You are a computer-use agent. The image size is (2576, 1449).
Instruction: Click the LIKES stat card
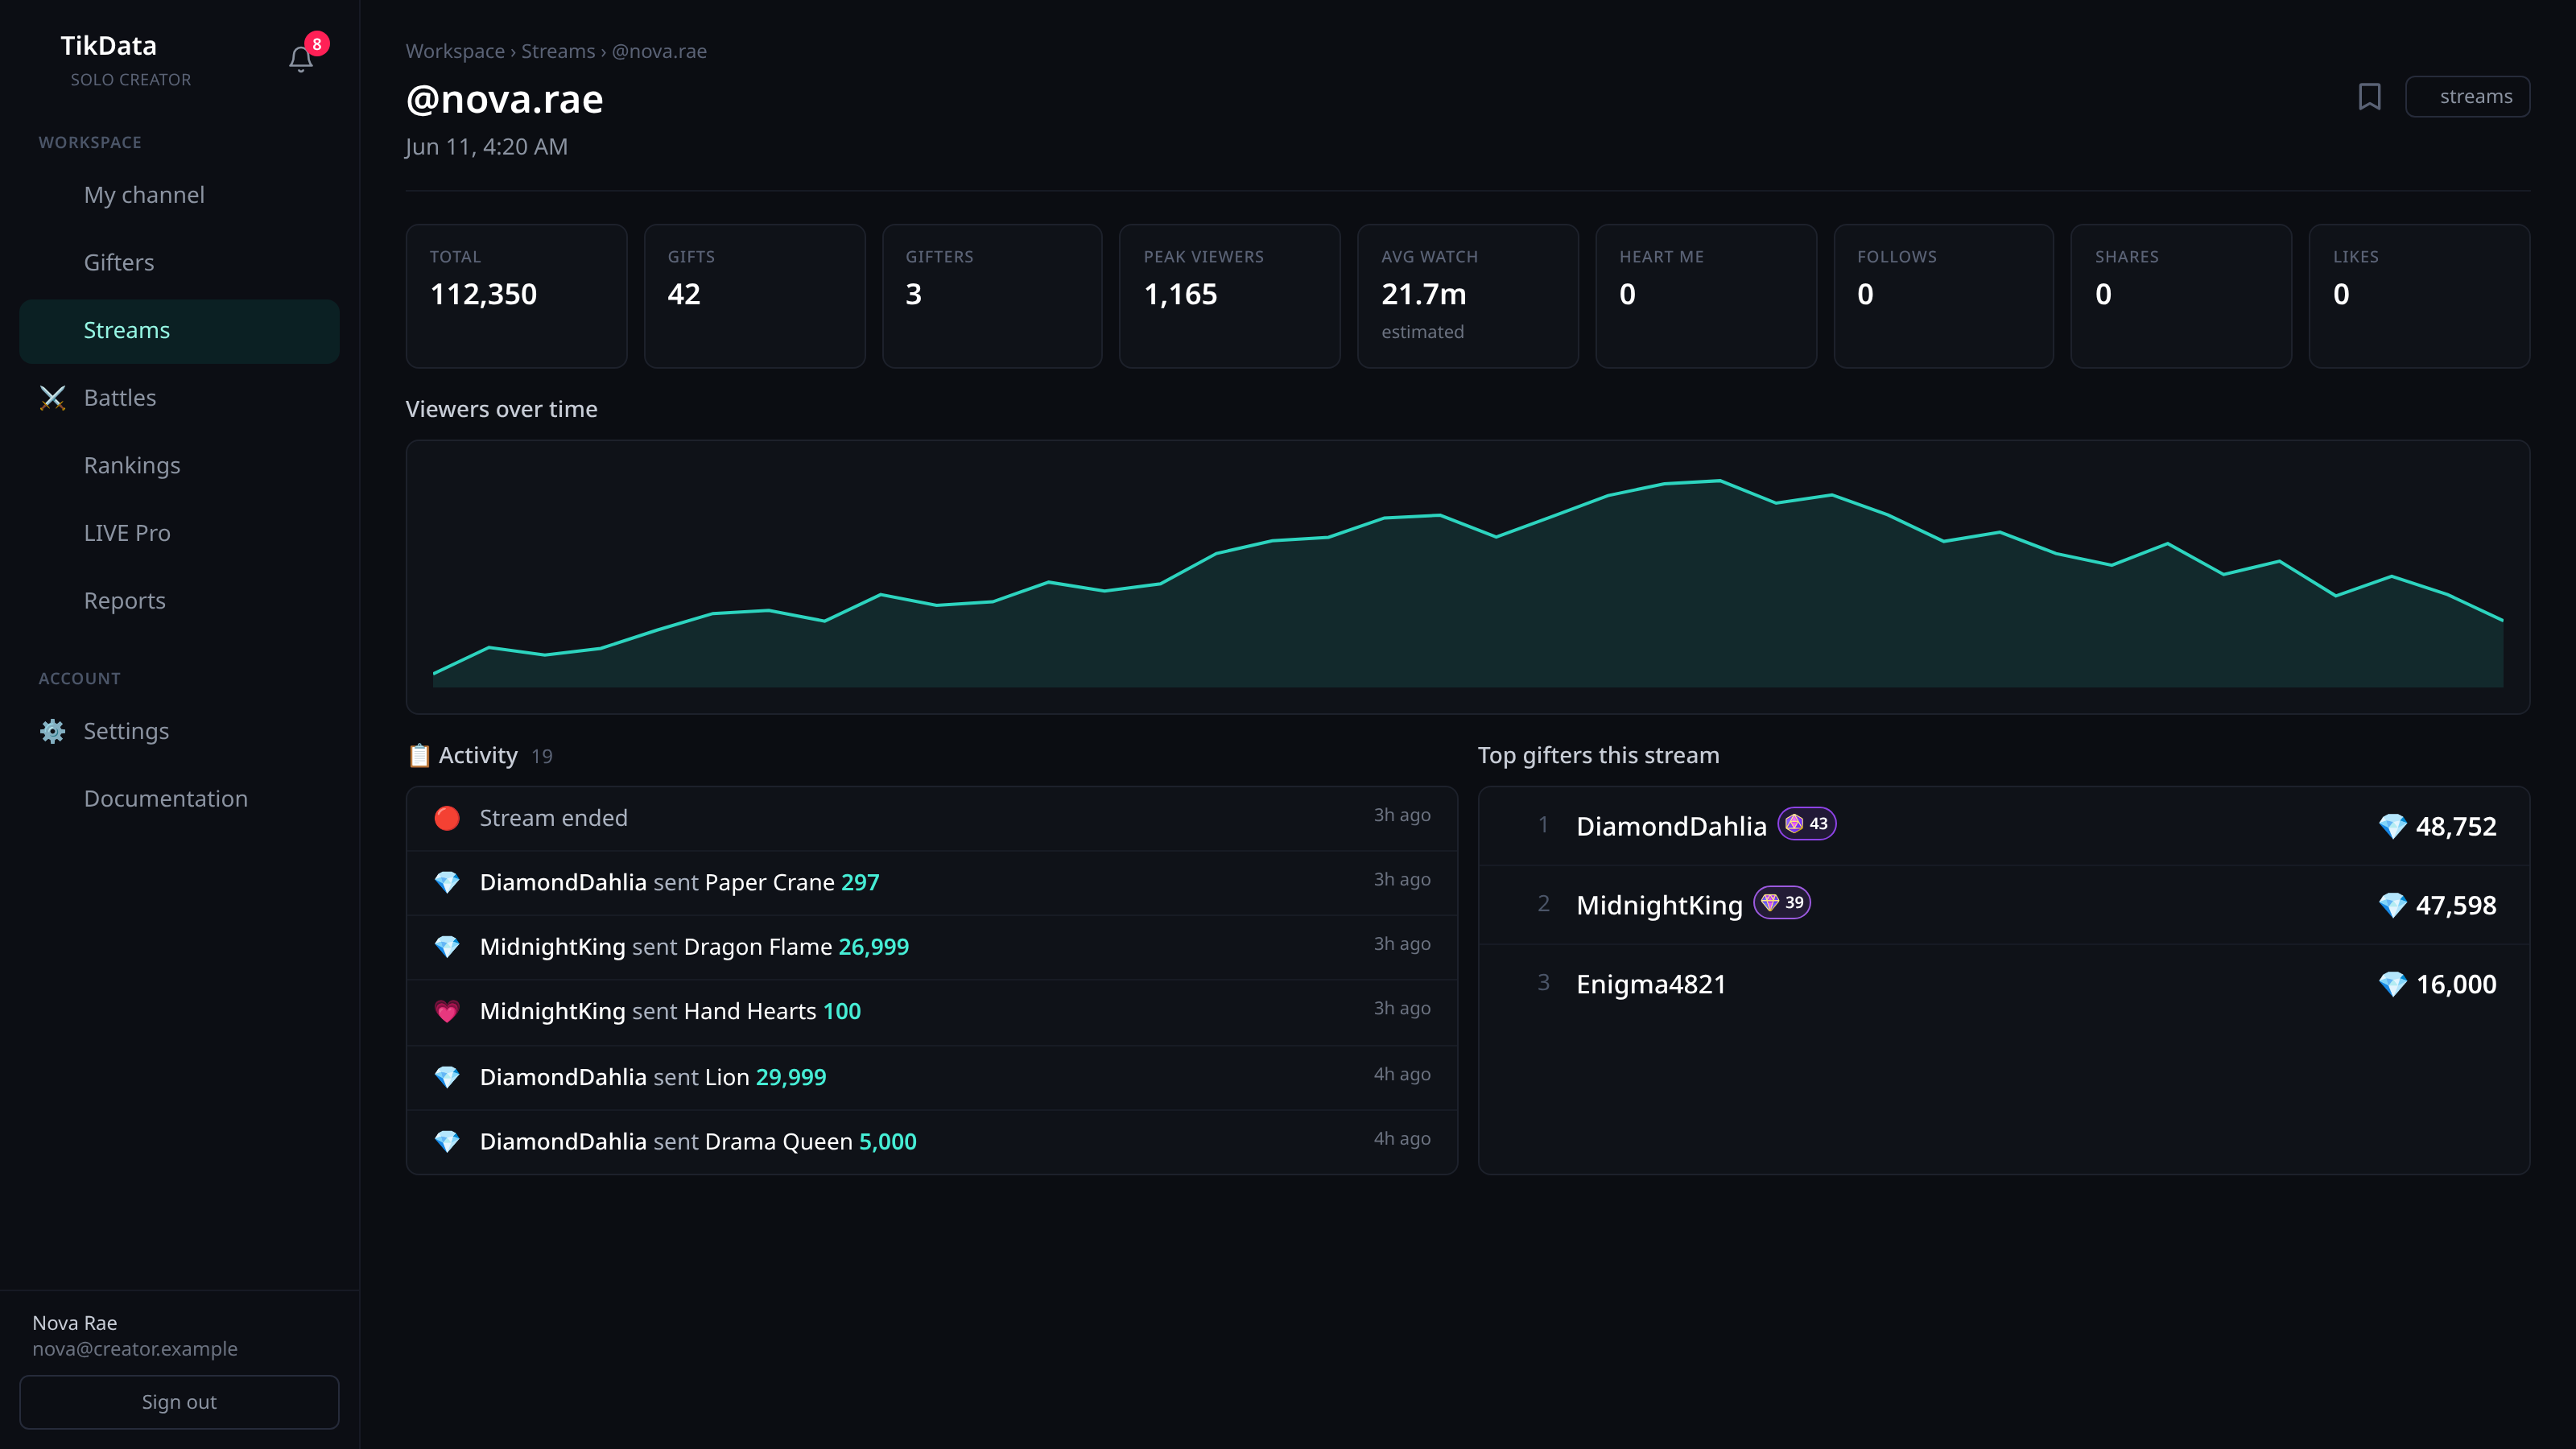(x=2419, y=296)
